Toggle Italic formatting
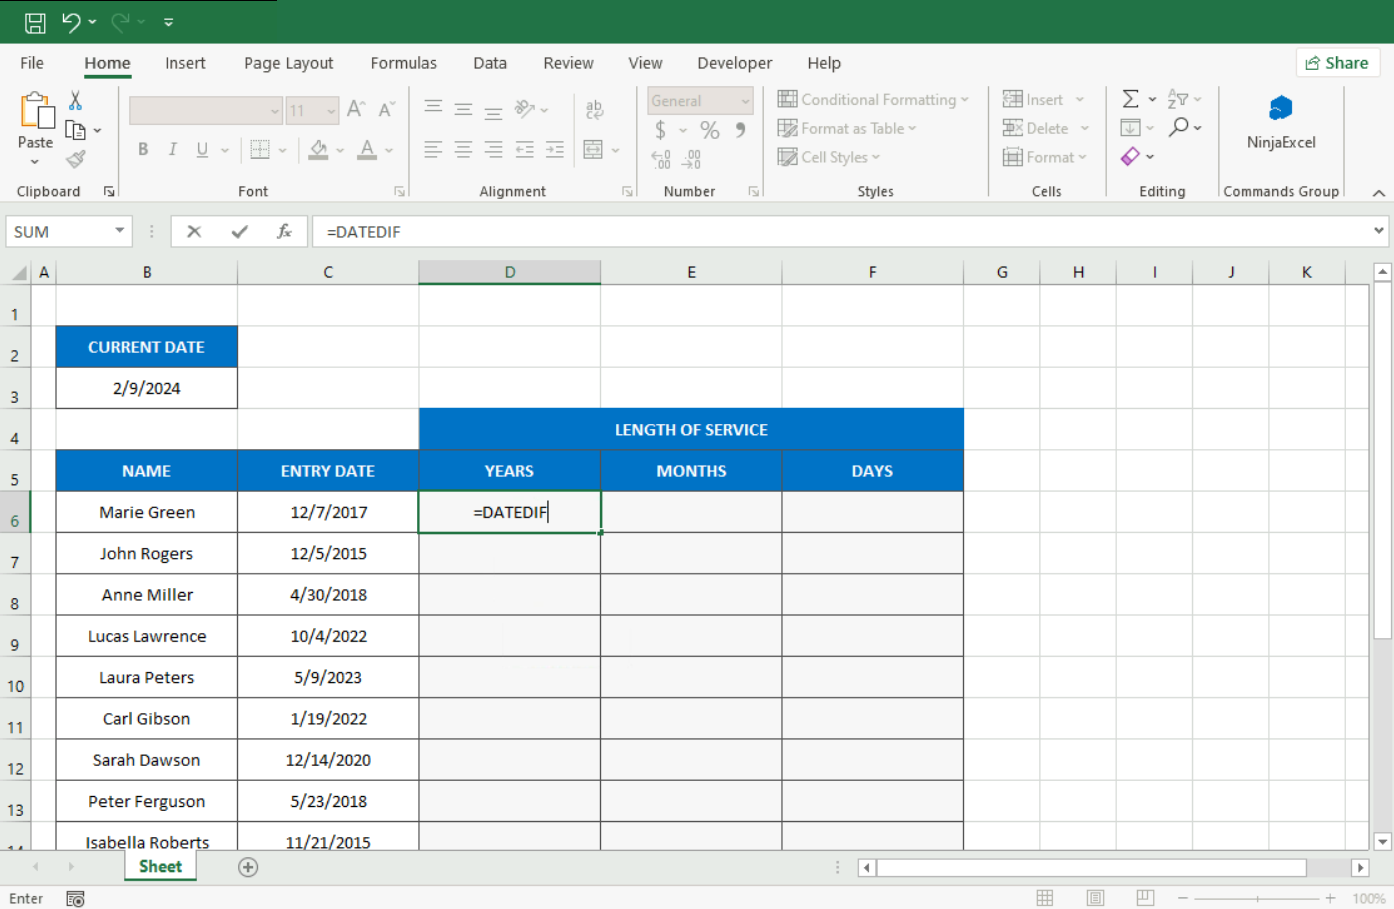Viewport: 1394px width, 909px height. click(172, 149)
